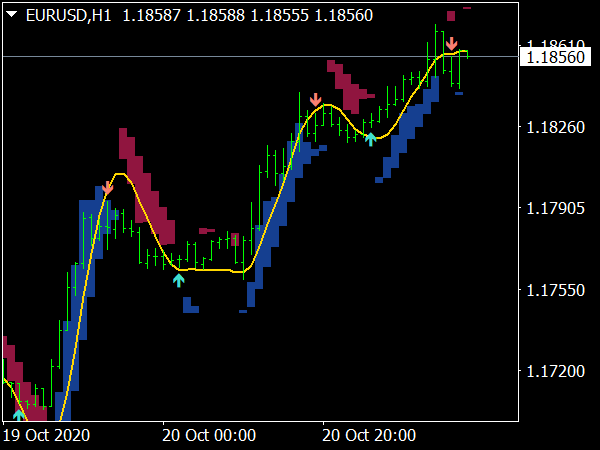Click the cyan buy arrow near 1.18260 level
600x450 pixels.
point(370,139)
